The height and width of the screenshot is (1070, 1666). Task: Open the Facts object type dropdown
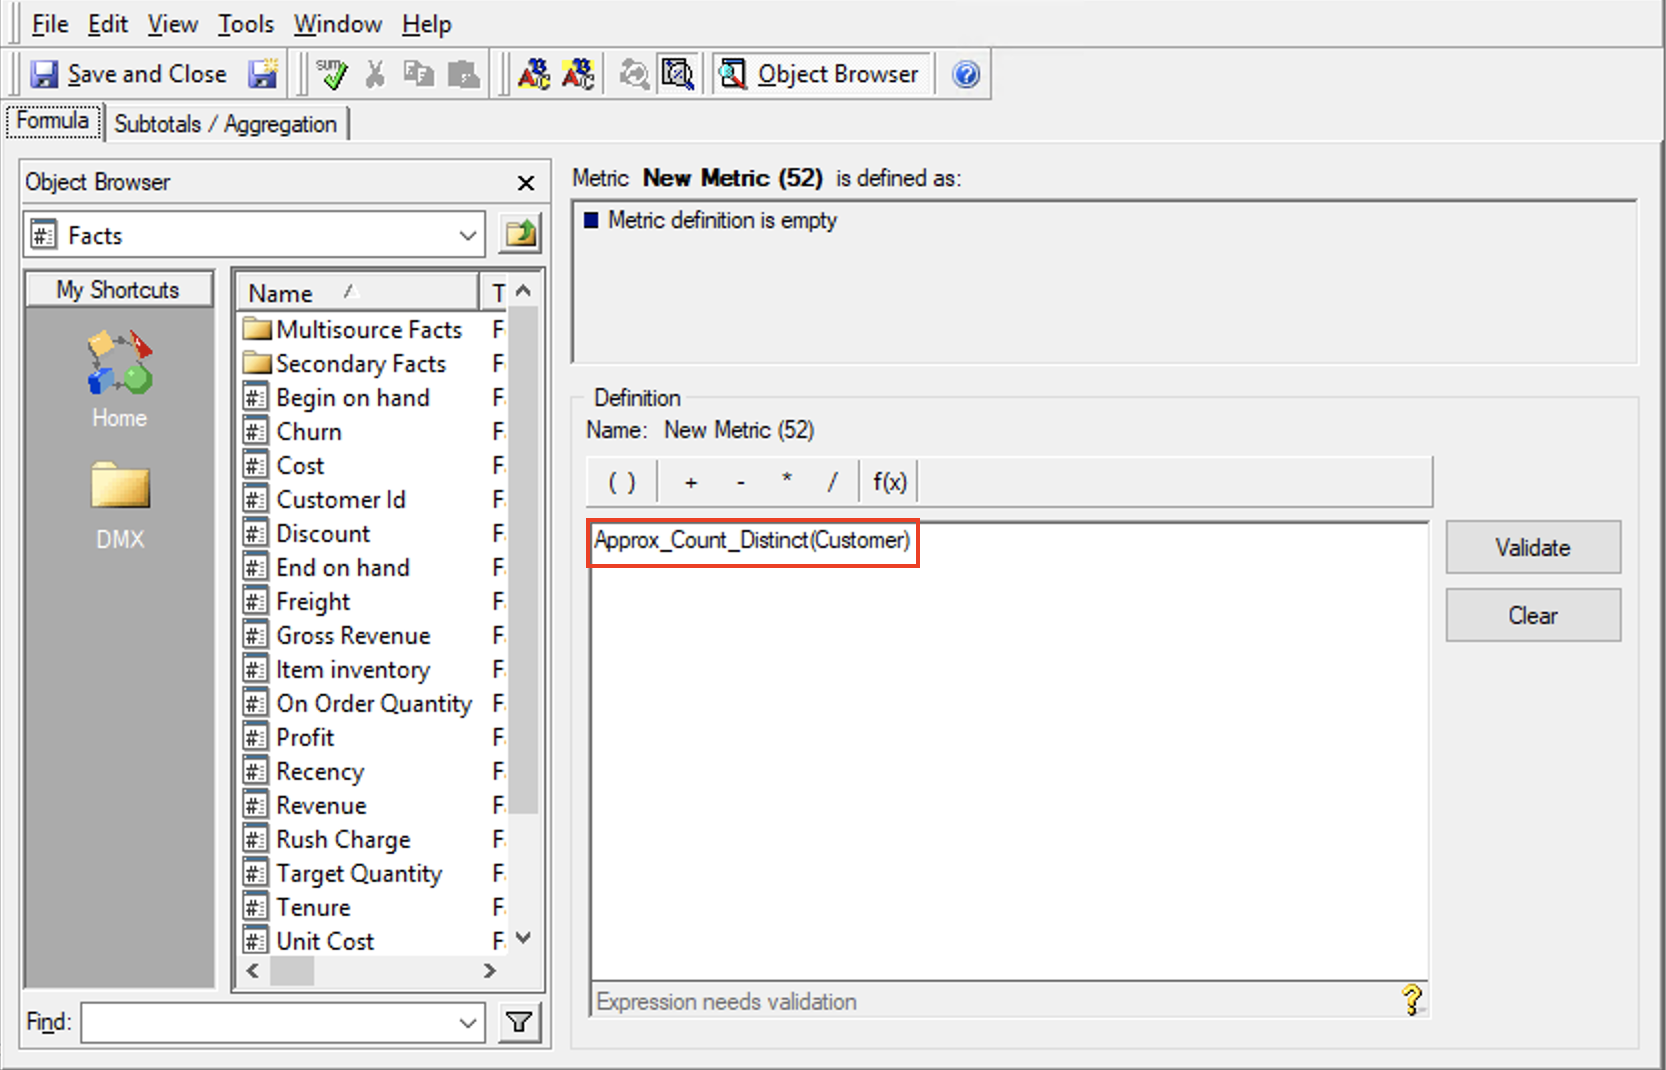pos(467,235)
